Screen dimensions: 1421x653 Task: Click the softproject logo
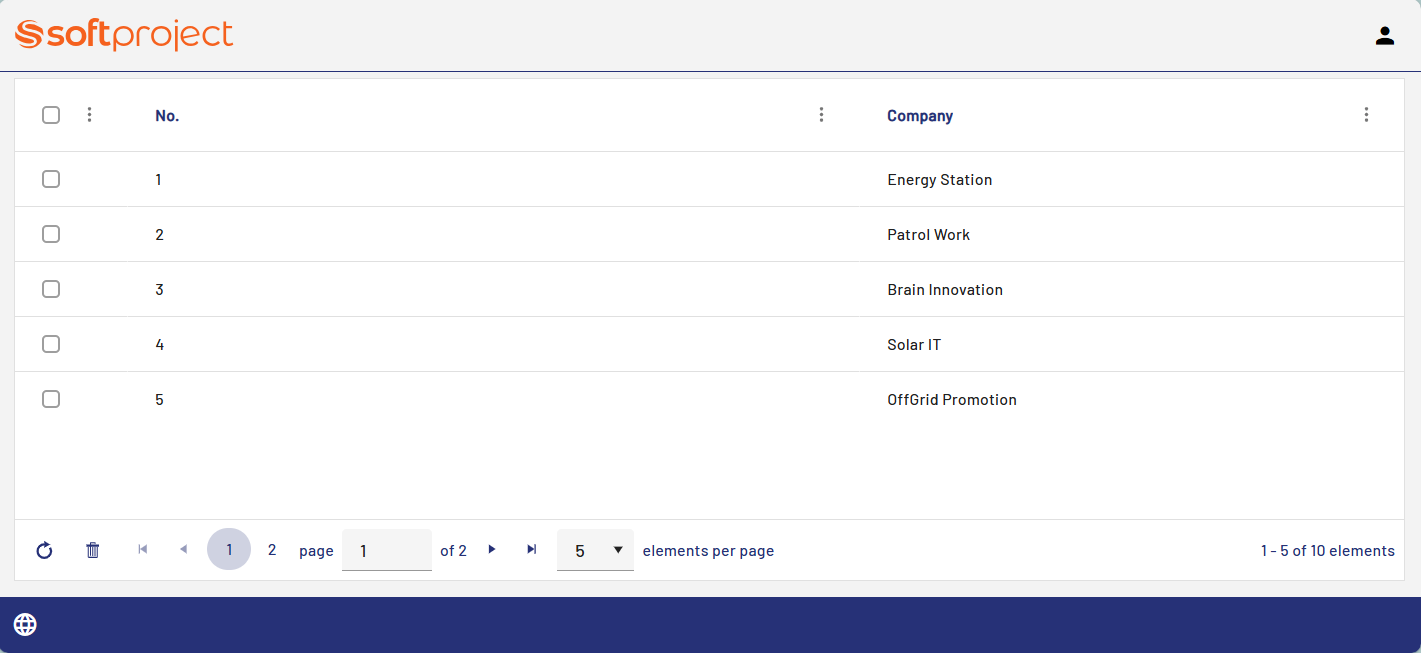pos(124,35)
